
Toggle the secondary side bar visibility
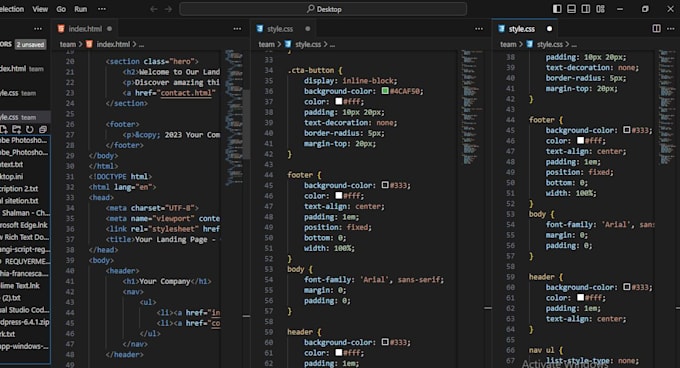[586, 9]
